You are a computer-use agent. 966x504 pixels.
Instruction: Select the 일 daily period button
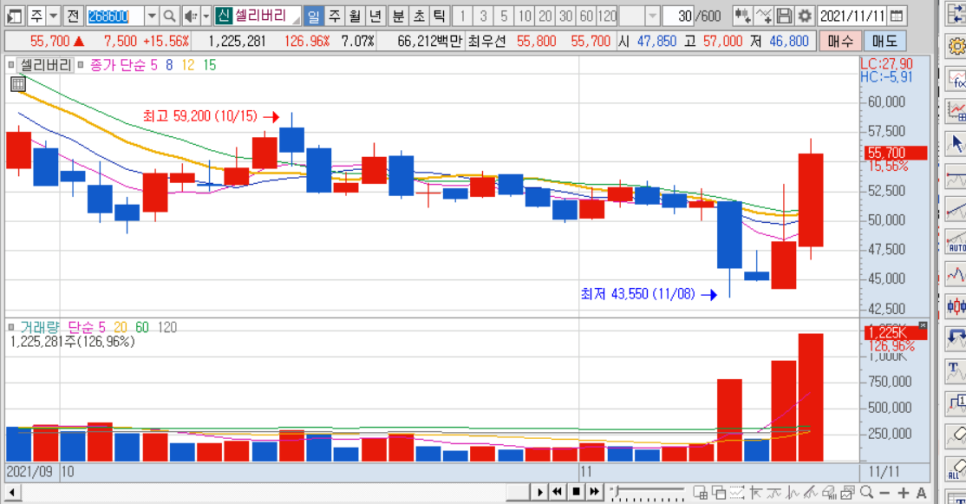coord(314,16)
